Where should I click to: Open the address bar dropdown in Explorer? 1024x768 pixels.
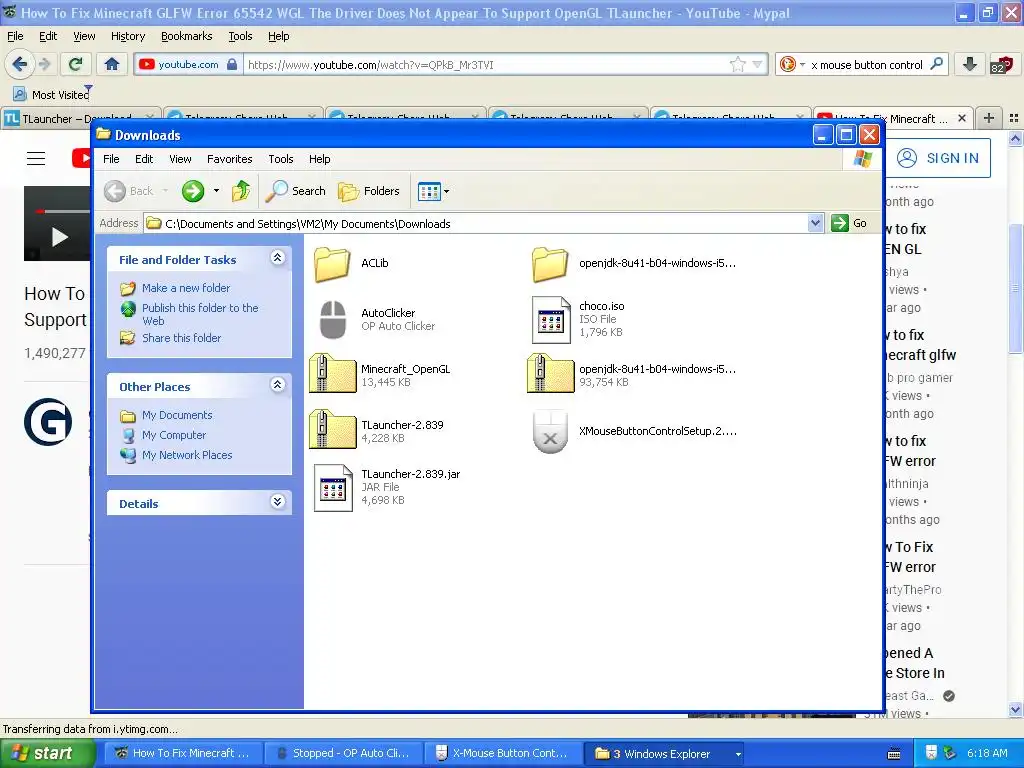pyautogui.click(x=815, y=223)
